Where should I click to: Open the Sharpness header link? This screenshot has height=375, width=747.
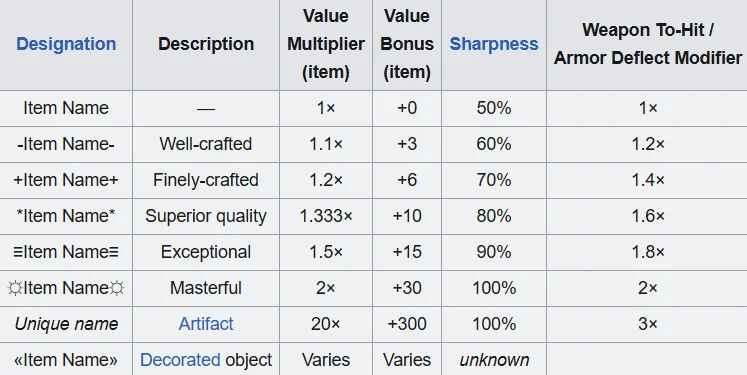tap(494, 44)
